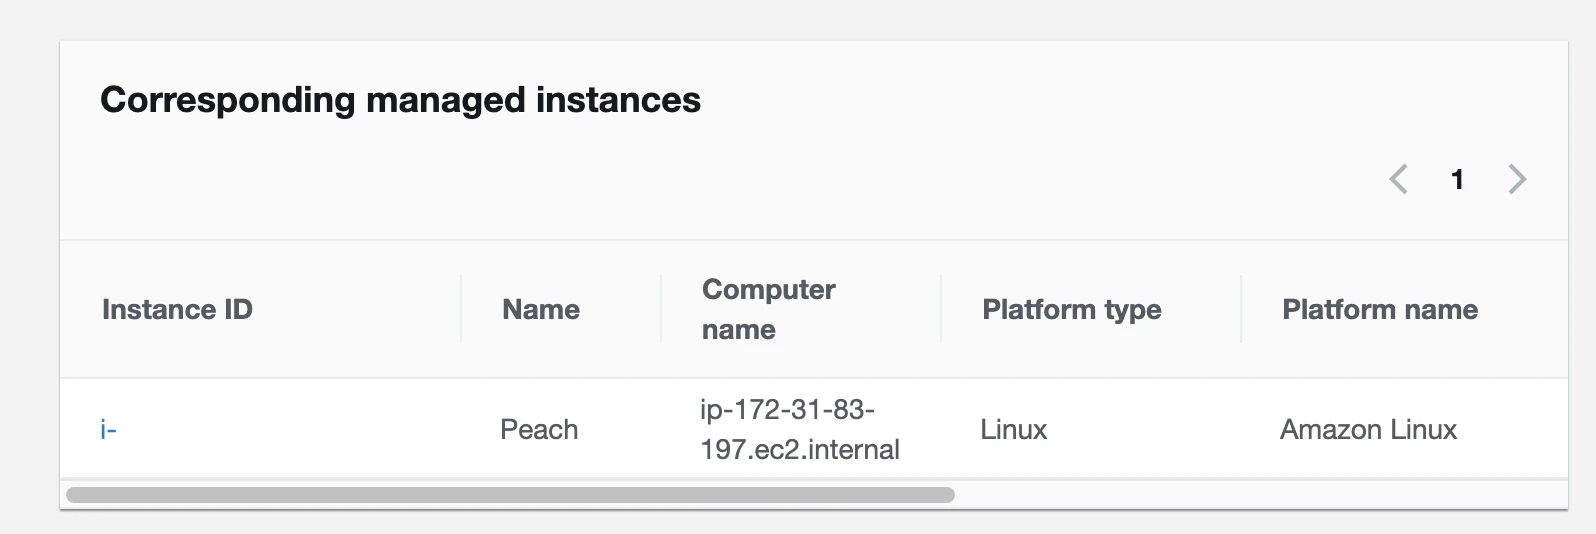Select the ip-172-31-83-197.ec2.internal cell
Screen dimensions: 1596x534
[800, 430]
